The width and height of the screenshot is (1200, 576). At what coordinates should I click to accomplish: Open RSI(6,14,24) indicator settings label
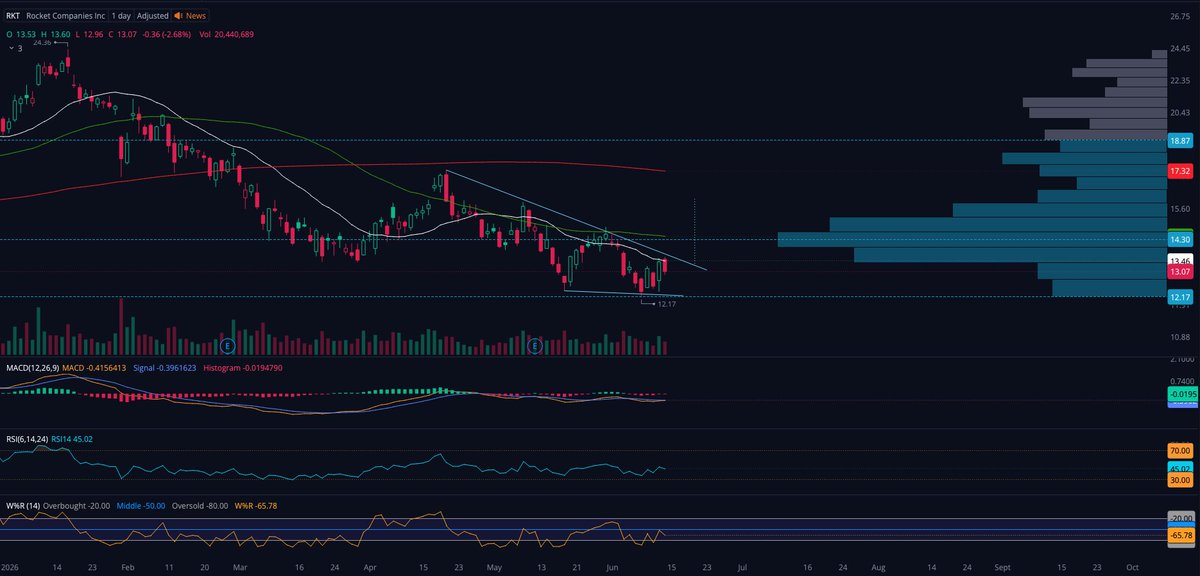click(25, 439)
